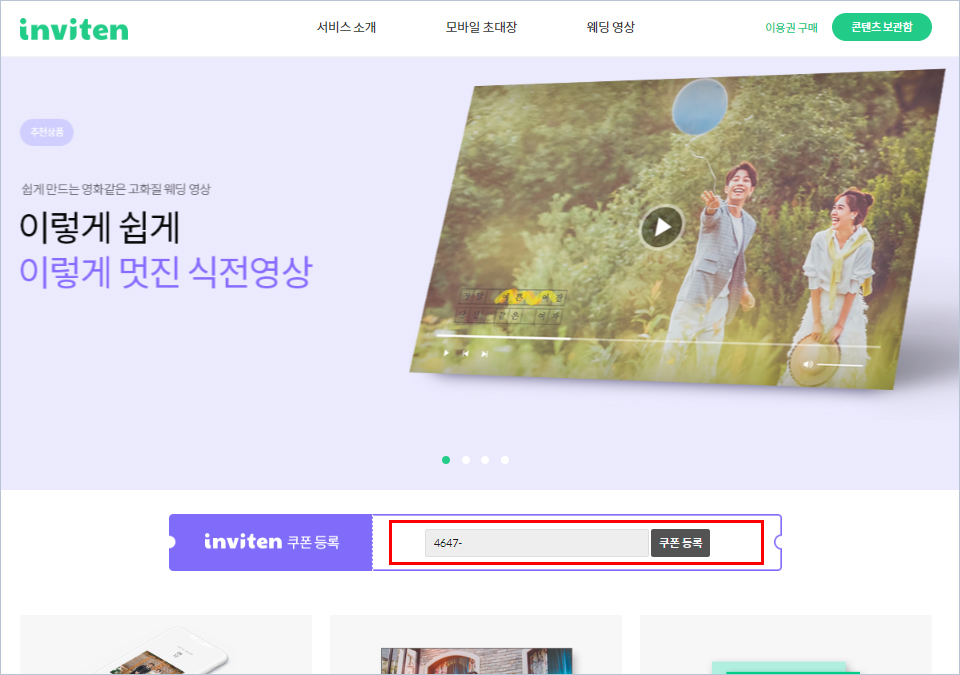Click the 추천상품 badge
This screenshot has width=960, height=675.
coord(47,132)
